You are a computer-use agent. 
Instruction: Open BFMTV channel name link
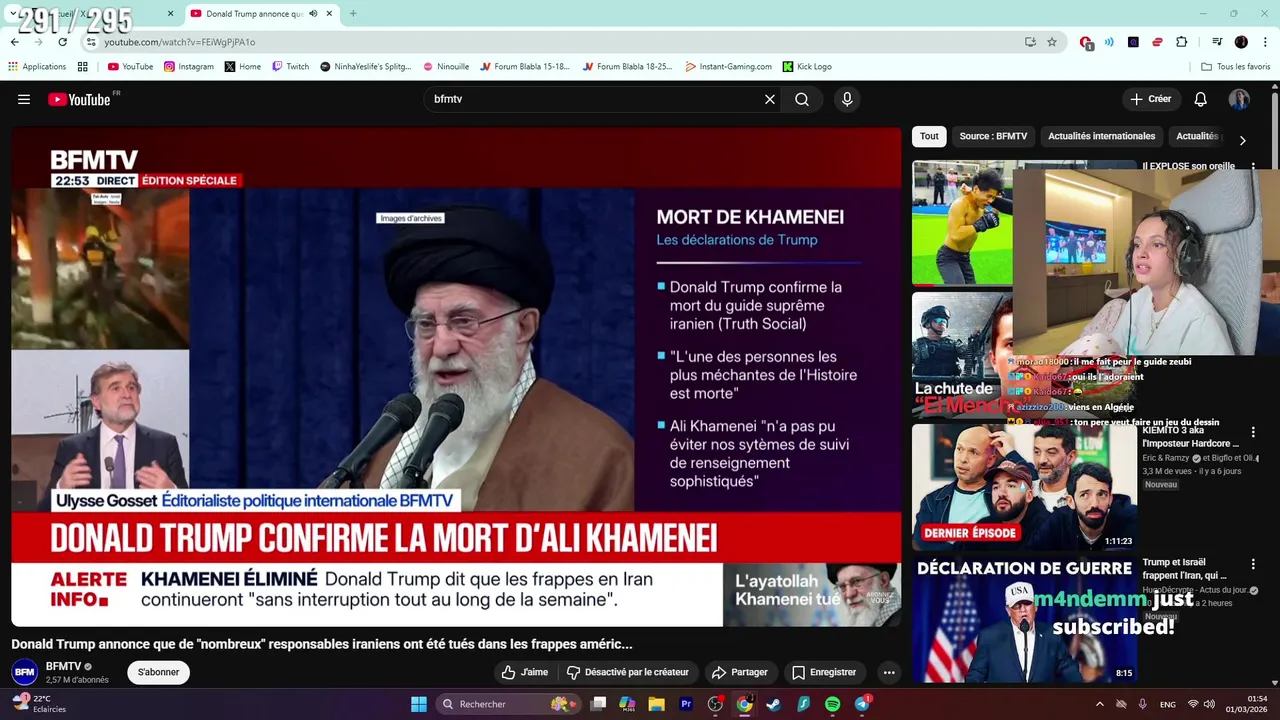click(x=64, y=666)
